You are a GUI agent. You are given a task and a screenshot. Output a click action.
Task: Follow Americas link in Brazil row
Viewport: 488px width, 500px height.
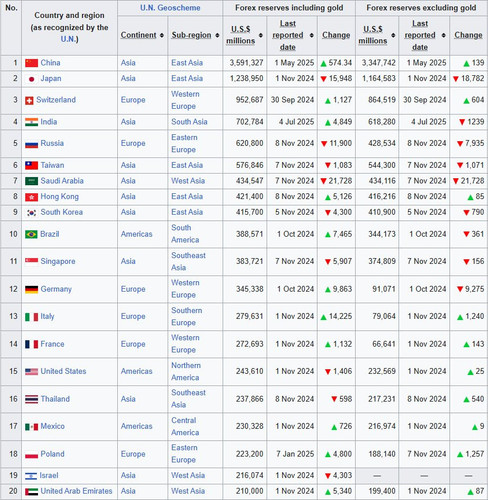pos(136,234)
